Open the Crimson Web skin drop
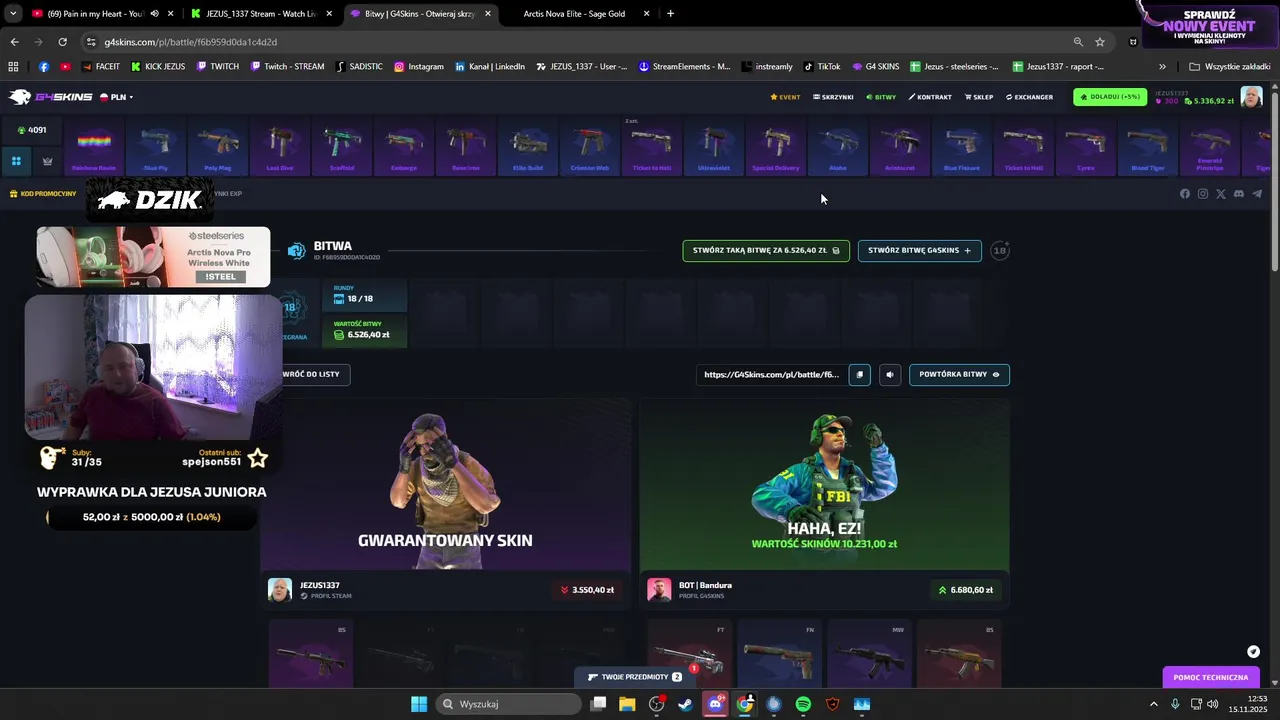 590,147
